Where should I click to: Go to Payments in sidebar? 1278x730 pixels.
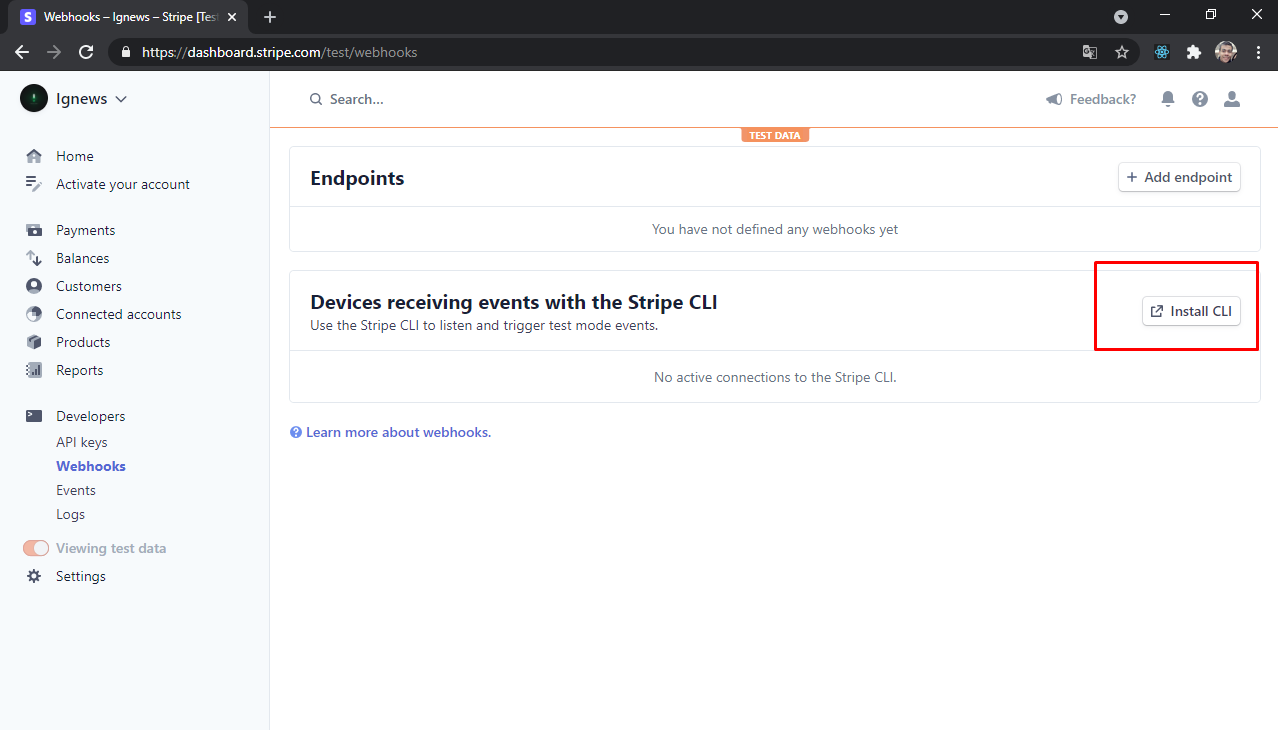tap(86, 230)
